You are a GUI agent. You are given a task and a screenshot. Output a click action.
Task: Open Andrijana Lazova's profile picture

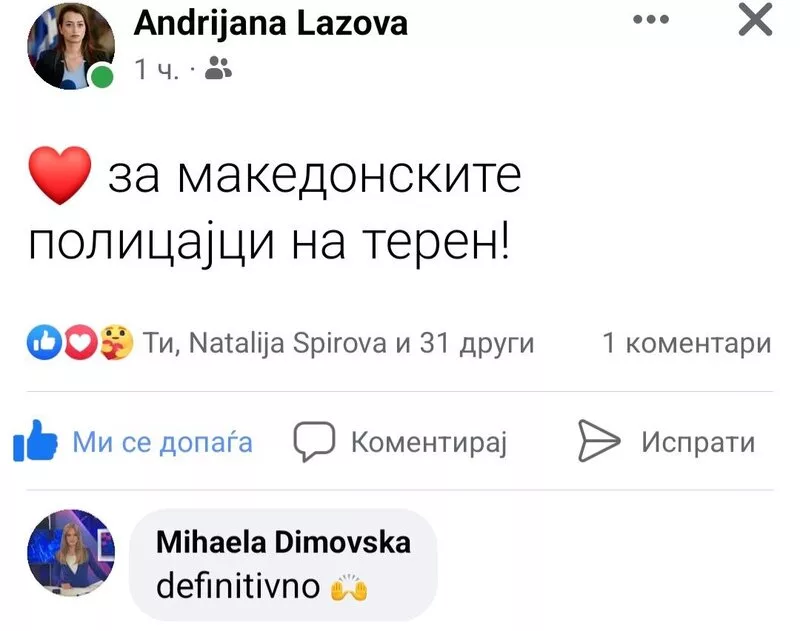tap(72, 45)
